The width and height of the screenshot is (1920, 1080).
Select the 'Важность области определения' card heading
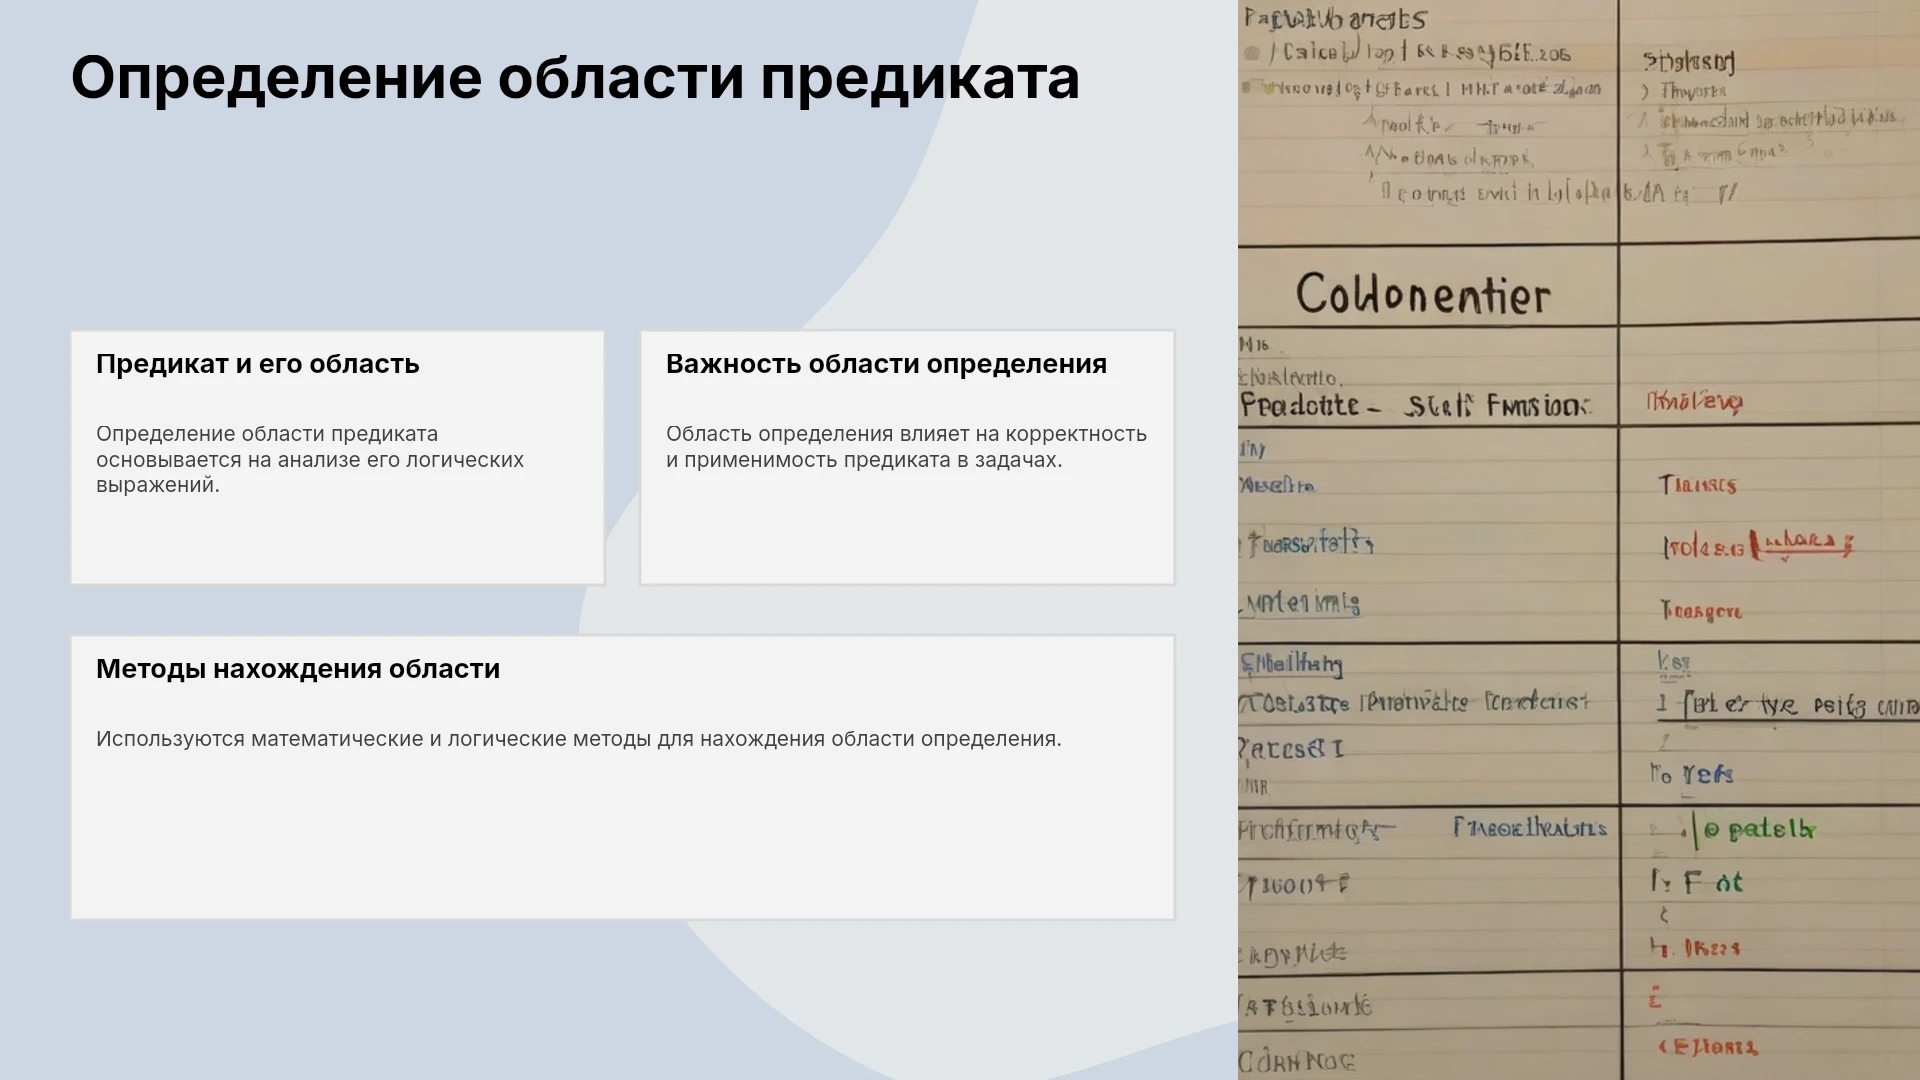pos(886,364)
